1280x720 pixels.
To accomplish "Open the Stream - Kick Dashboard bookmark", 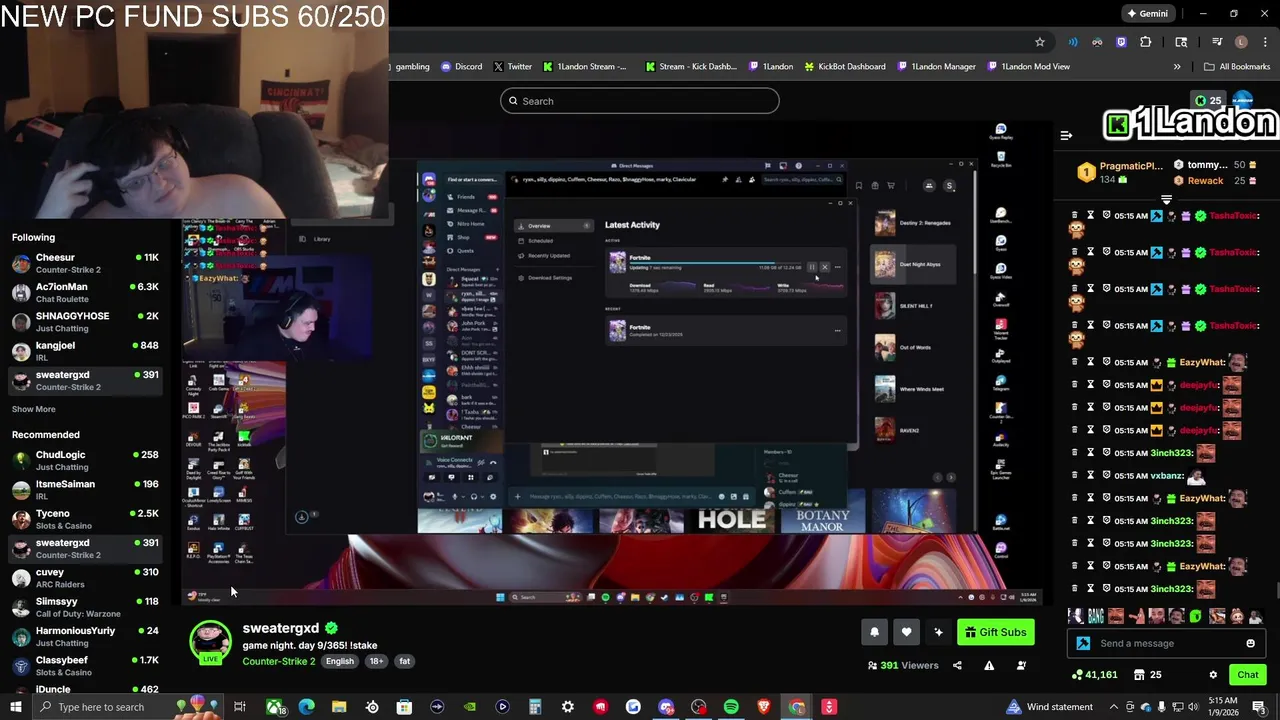I will point(691,67).
